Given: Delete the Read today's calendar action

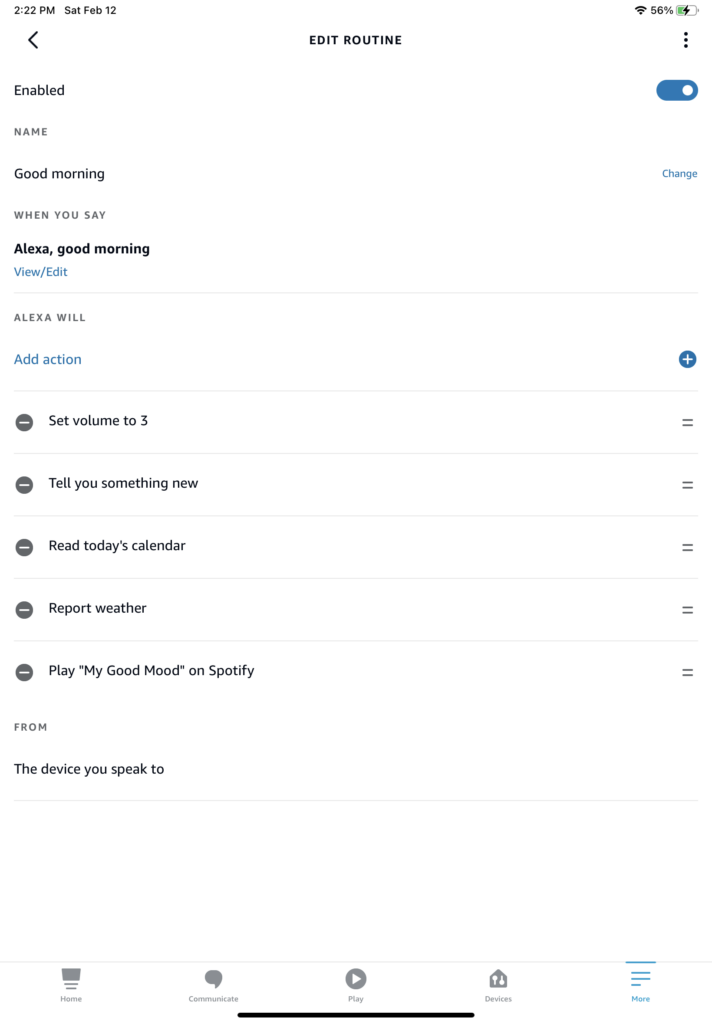Looking at the screenshot, I should click(x=24, y=547).
